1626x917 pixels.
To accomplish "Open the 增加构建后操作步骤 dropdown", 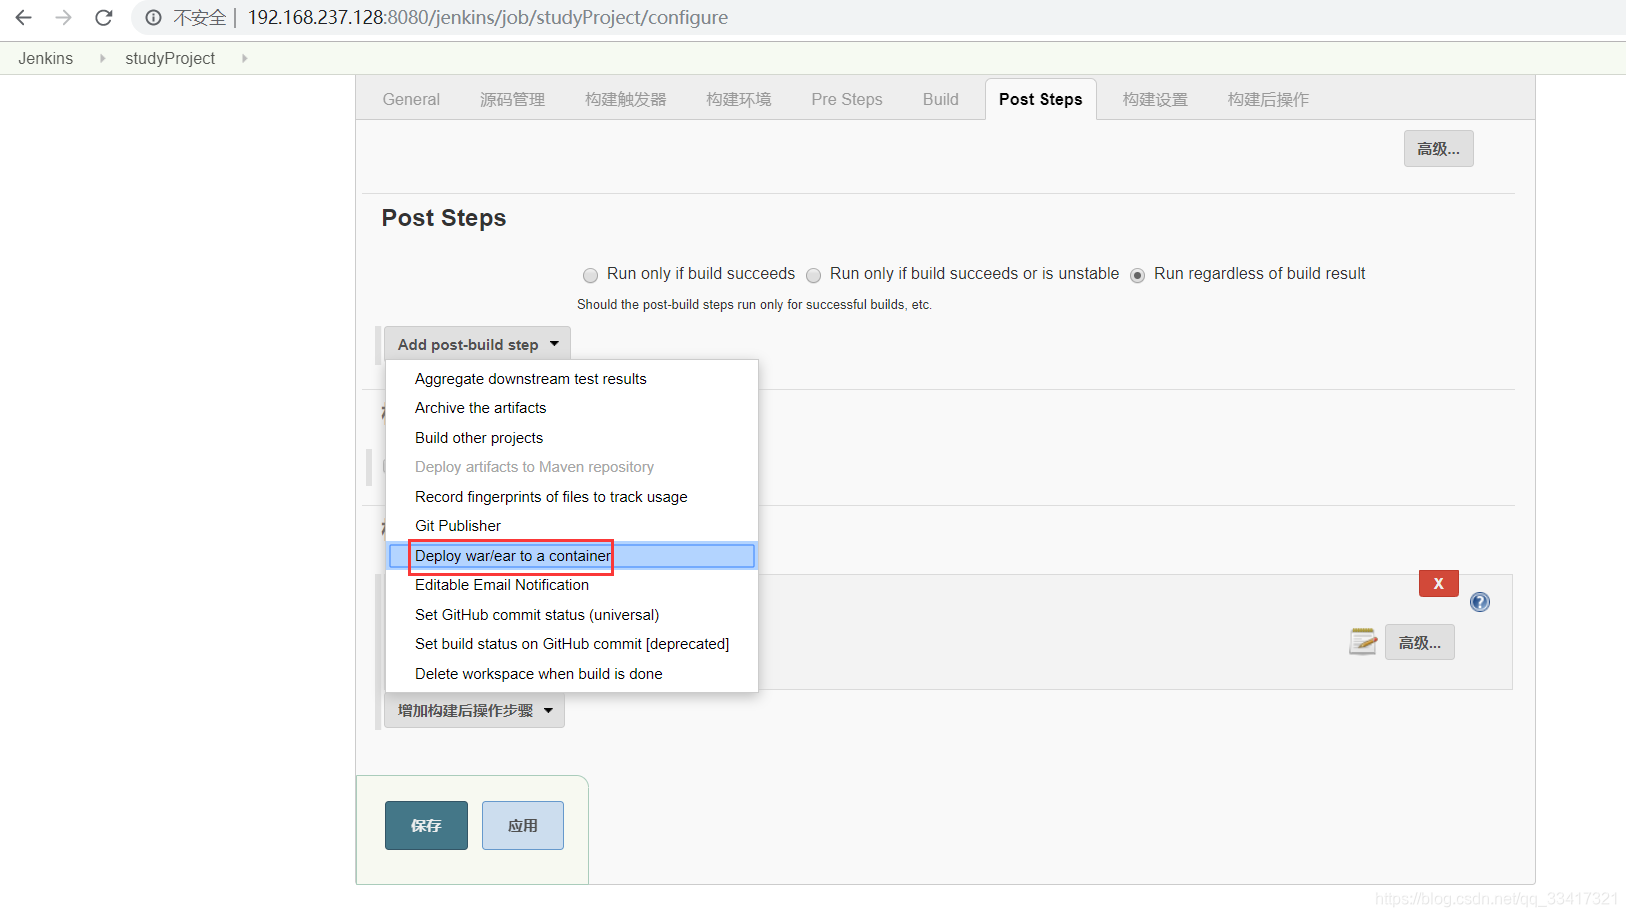I will [x=474, y=711].
